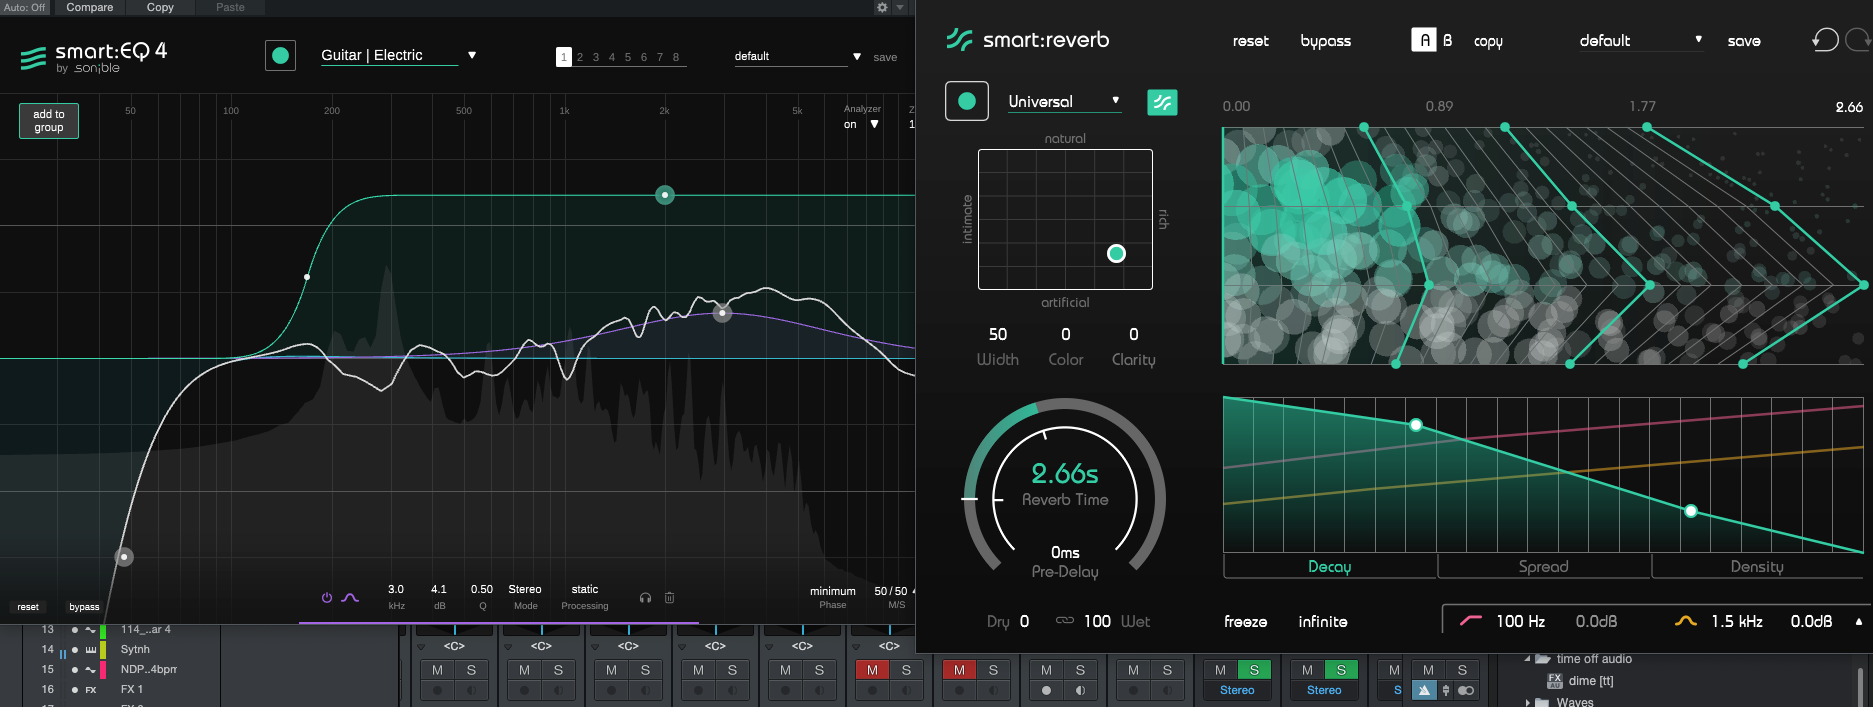Click the orange bell filter icon

[x=1686, y=621]
